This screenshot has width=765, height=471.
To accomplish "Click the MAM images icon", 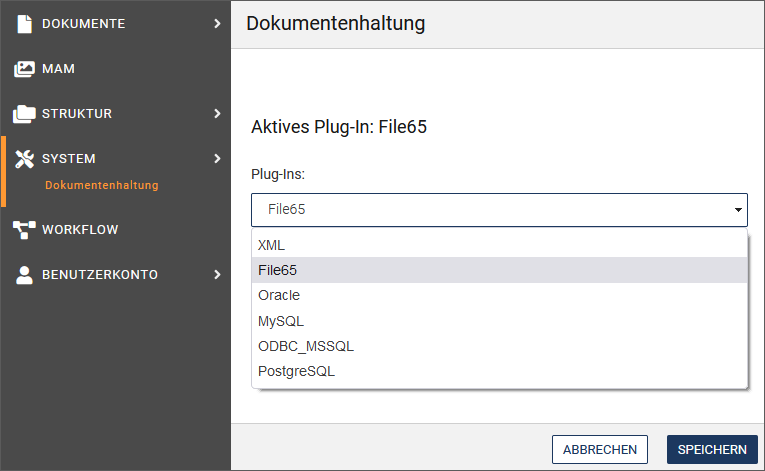I will 24,69.
